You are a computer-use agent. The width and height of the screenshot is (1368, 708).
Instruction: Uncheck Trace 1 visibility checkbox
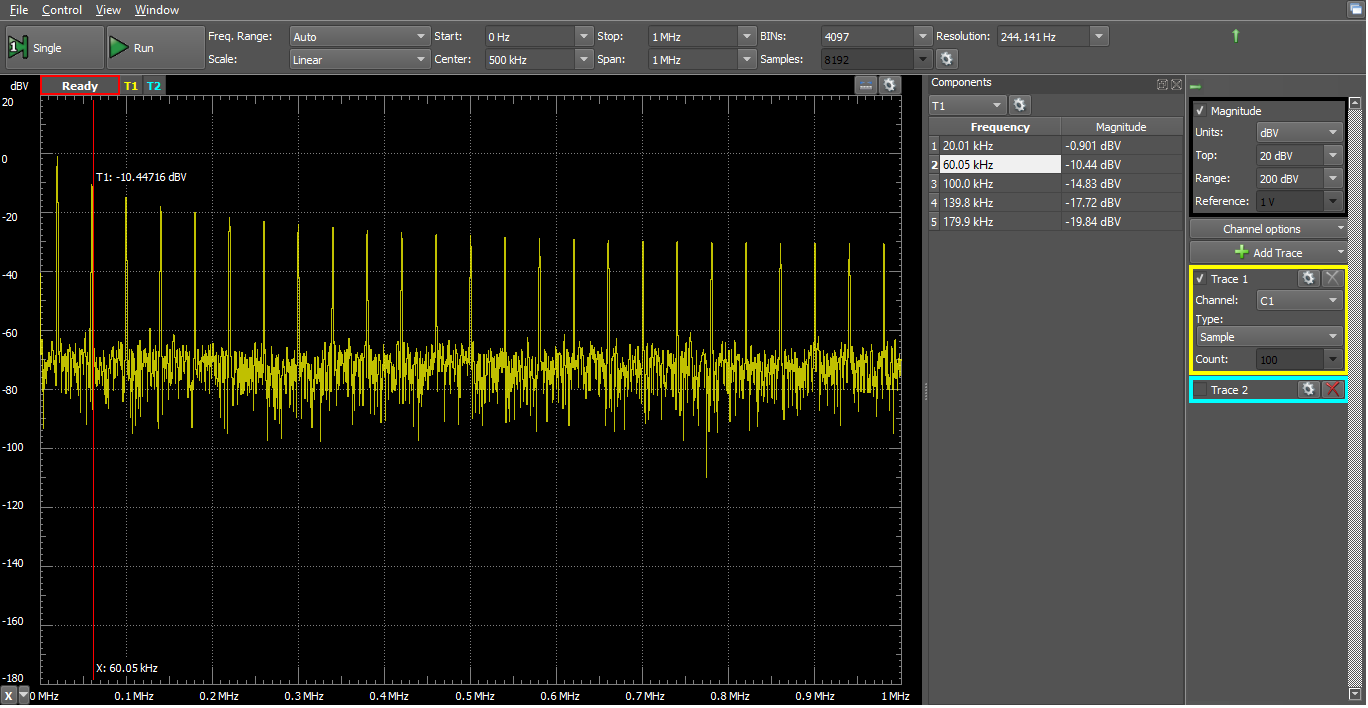pyautogui.click(x=1200, y=279)
